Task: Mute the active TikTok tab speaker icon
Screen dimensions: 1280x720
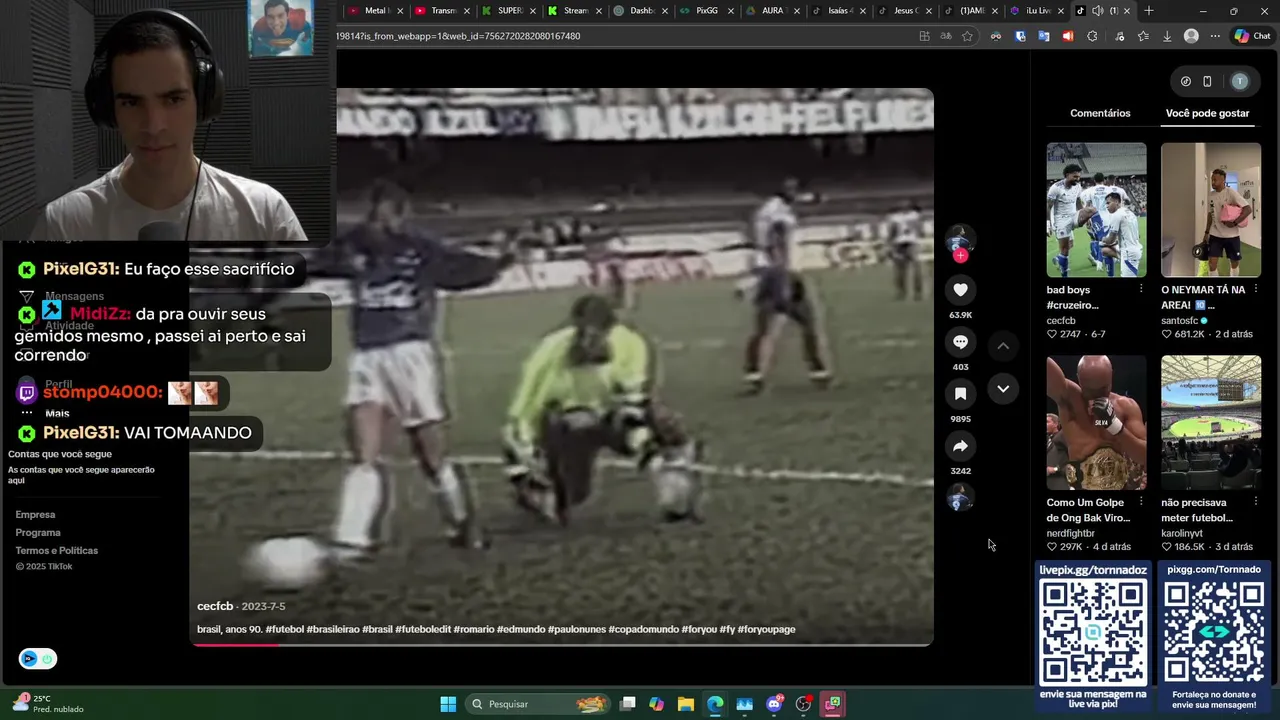Action: pyautogui.click(x=1098, y=11)
